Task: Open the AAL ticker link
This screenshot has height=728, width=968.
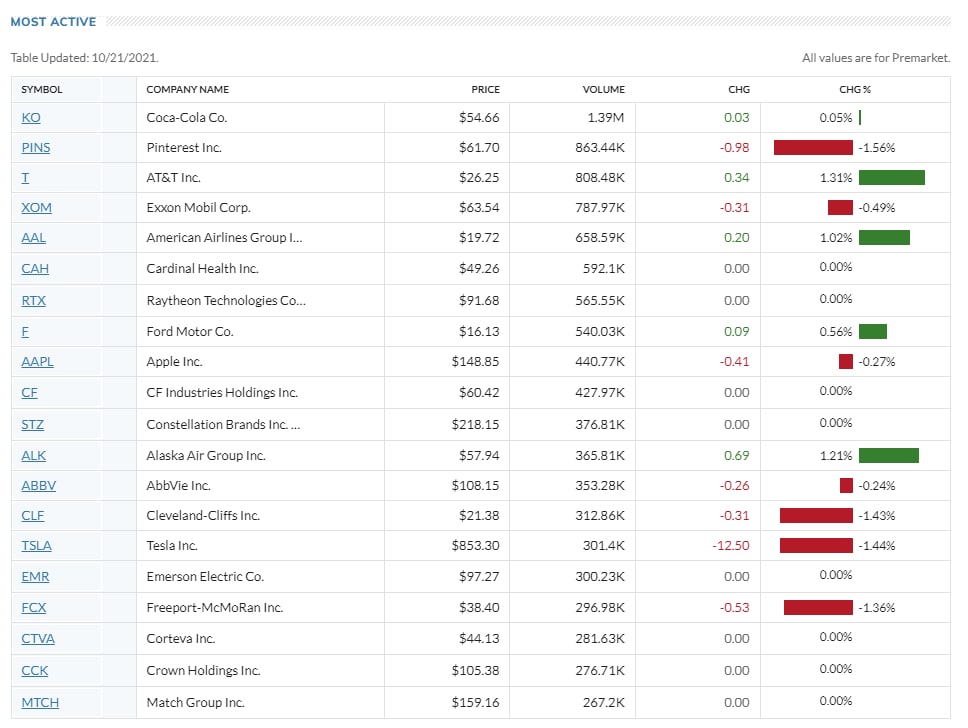Action: tap(33, 238)
